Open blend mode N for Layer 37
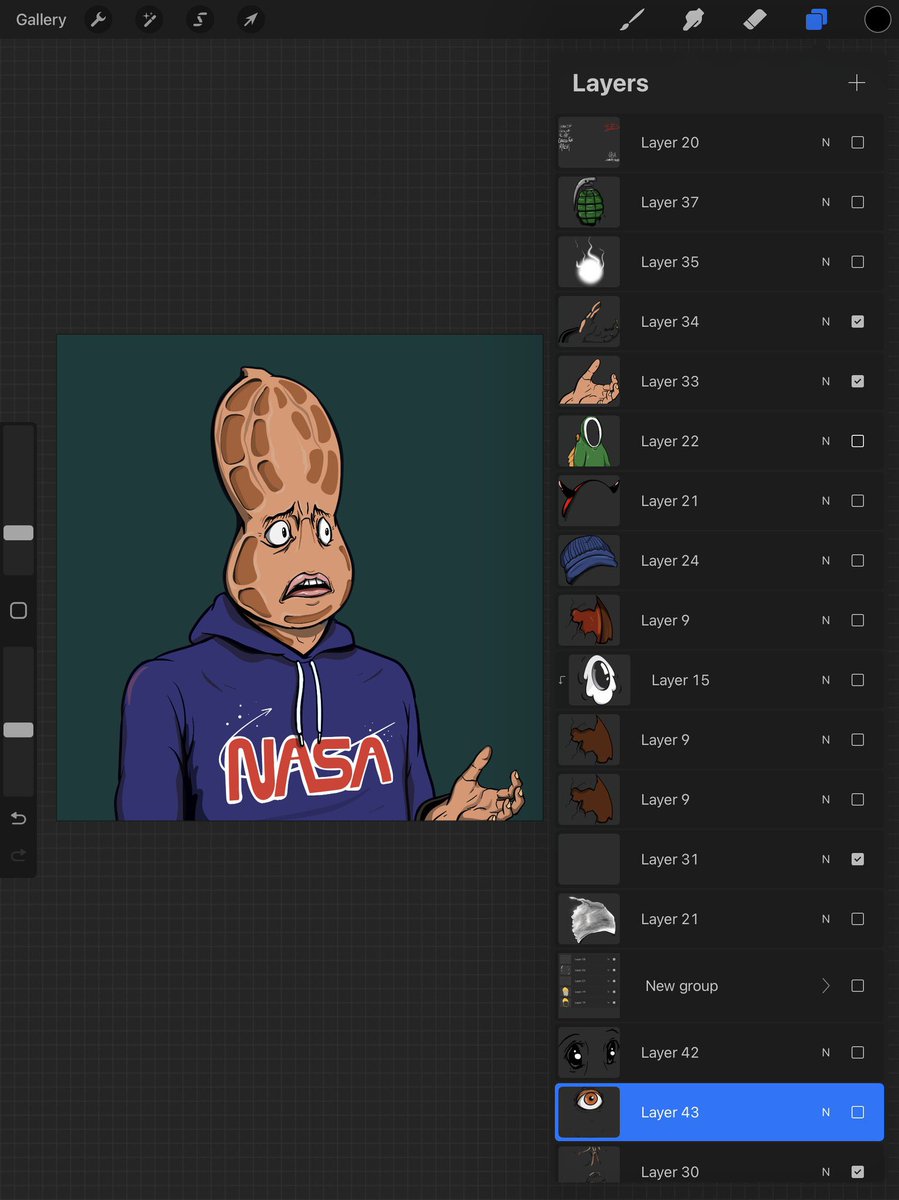Viewport: 899px width, 1200px height. 826,202
